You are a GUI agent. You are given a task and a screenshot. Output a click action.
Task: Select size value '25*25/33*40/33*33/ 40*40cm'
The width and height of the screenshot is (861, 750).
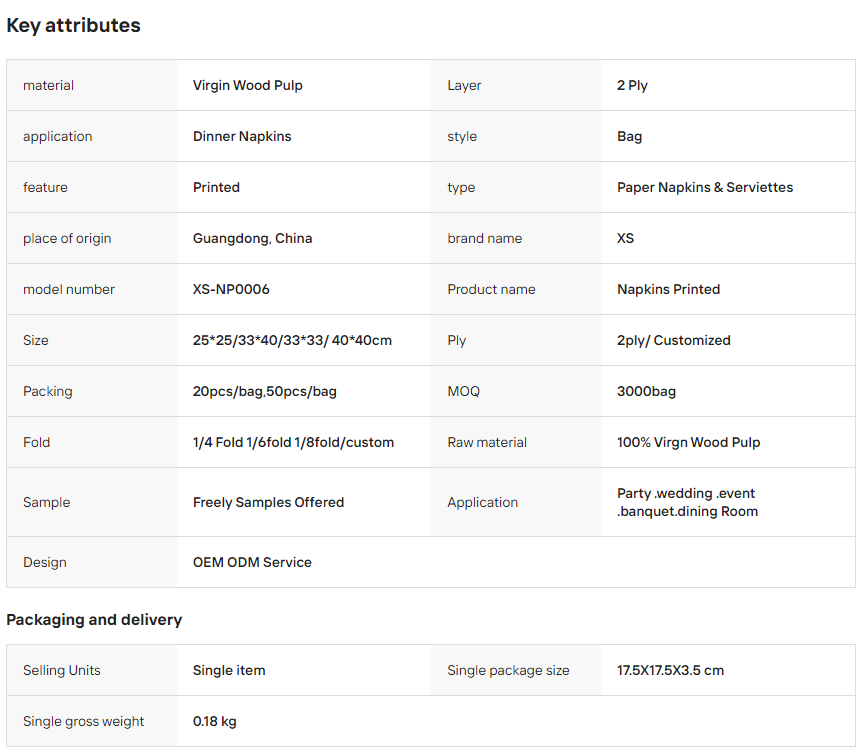coord(292,340)
